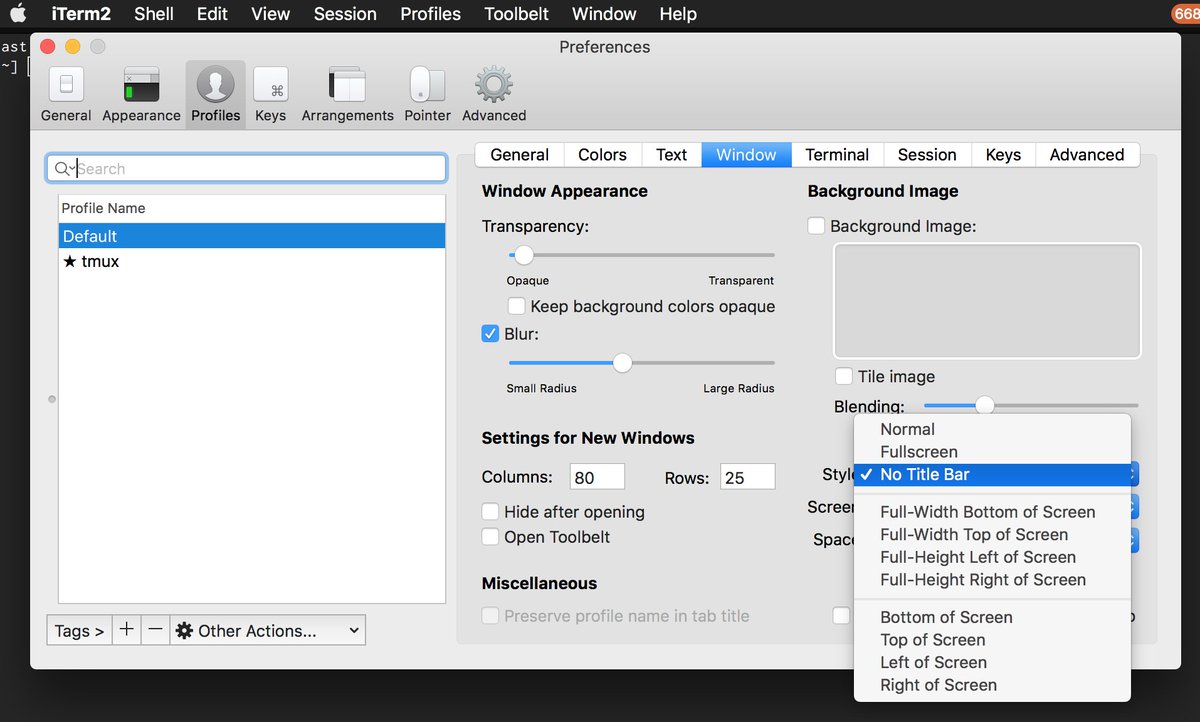Open the Keys preferences pane icon
The height and width of the screenshot is (722, 1200).
[x=270, y=85]
